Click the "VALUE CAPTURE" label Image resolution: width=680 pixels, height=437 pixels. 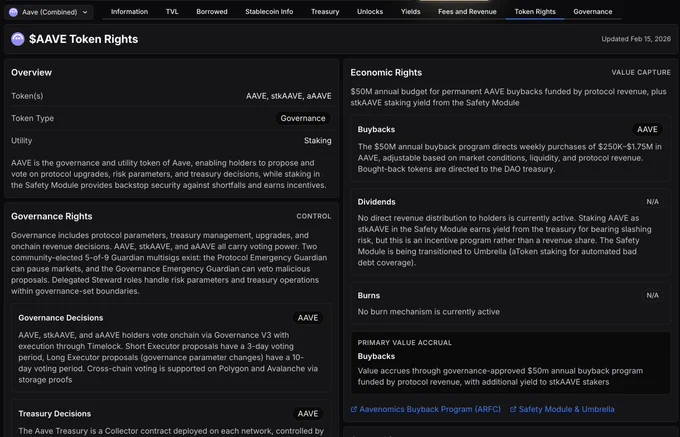click(641, 72)
